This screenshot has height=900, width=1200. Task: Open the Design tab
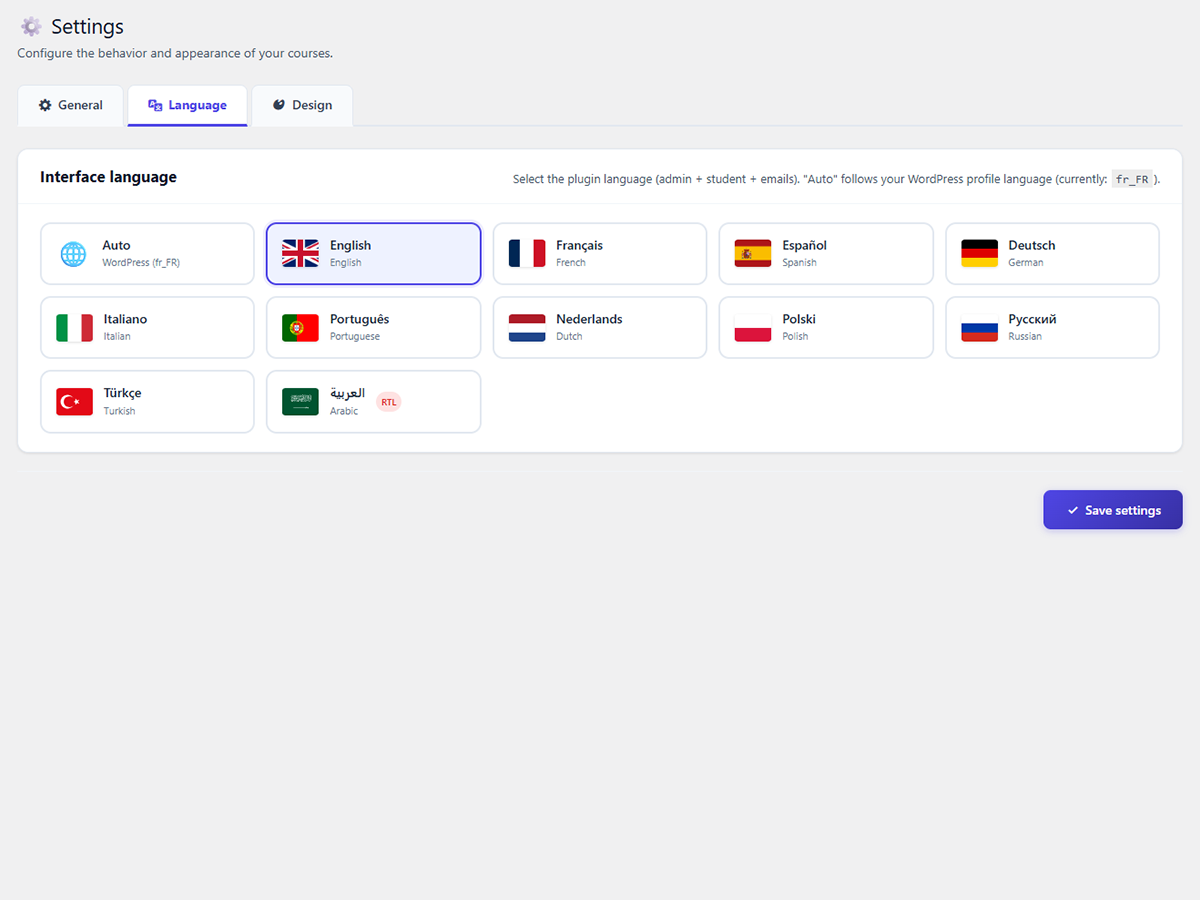(302, 105)
